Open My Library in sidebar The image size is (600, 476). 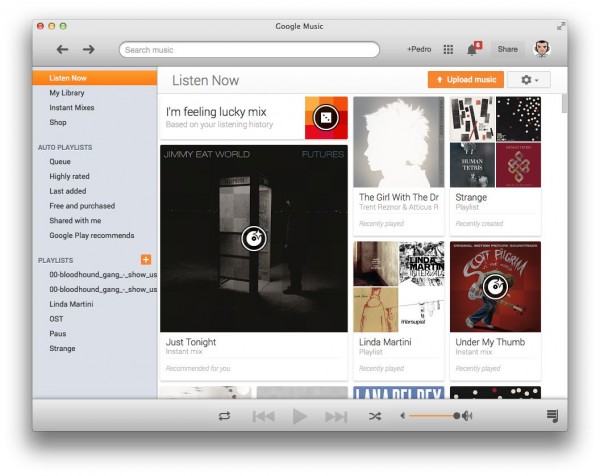tap(67, 93)
